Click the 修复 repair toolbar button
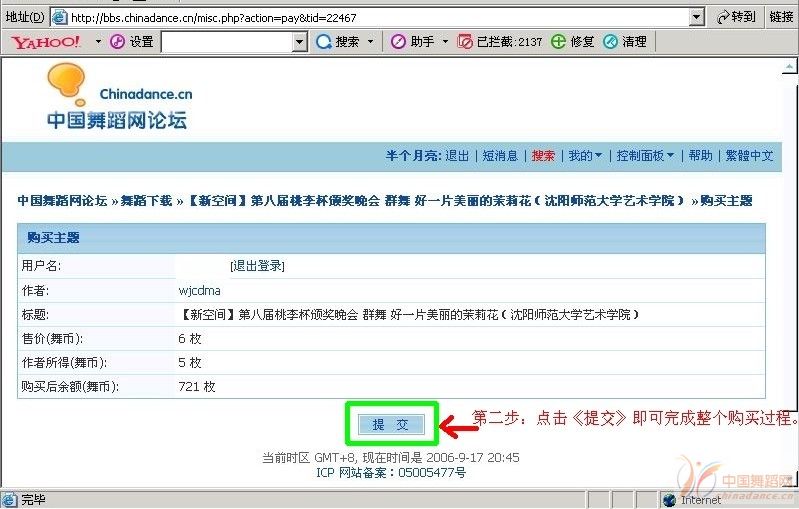The width and height of the screenshot is (799, 509). point(573,41)
